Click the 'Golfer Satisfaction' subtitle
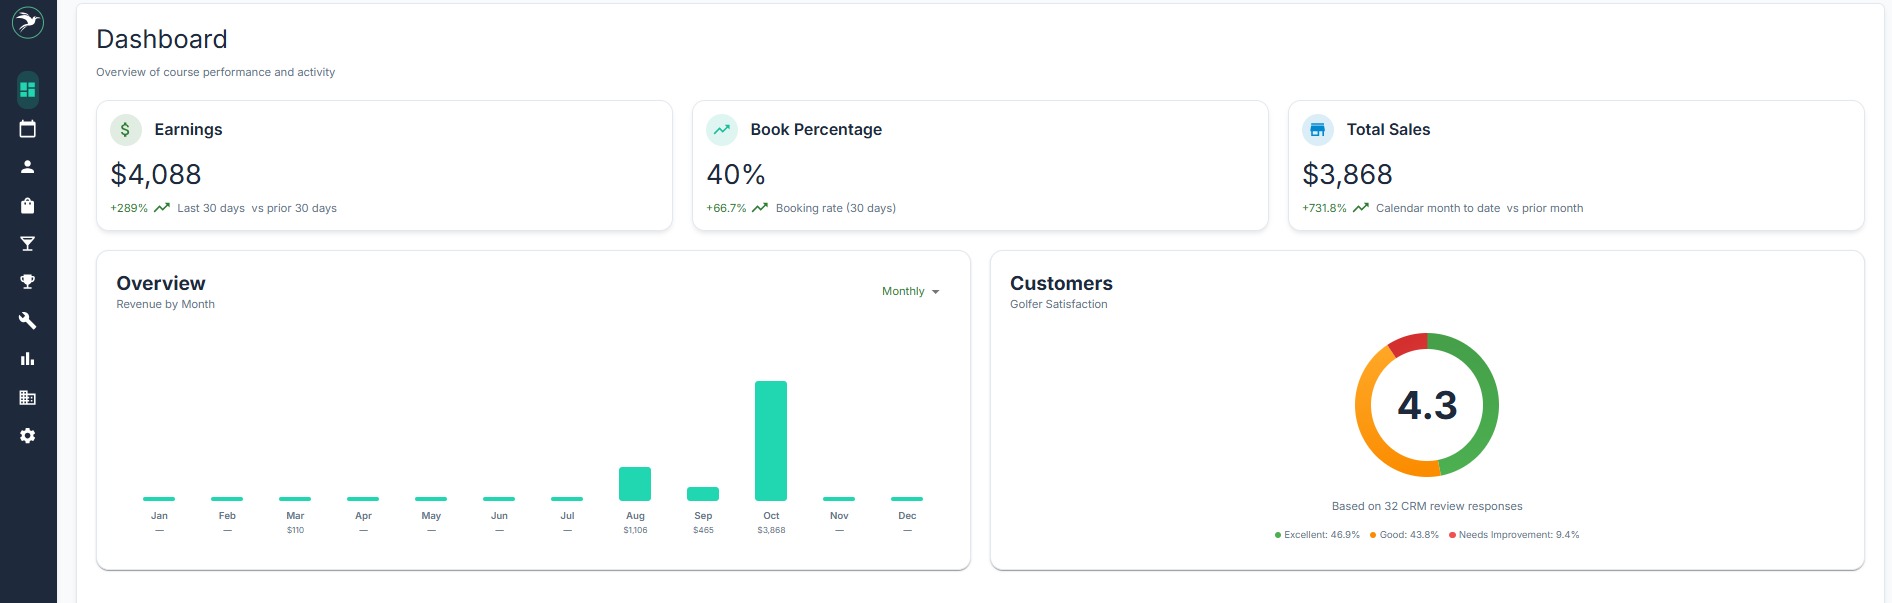Image resolution: width=1892 pixels, height=603 pixels. click(1059, 305)
